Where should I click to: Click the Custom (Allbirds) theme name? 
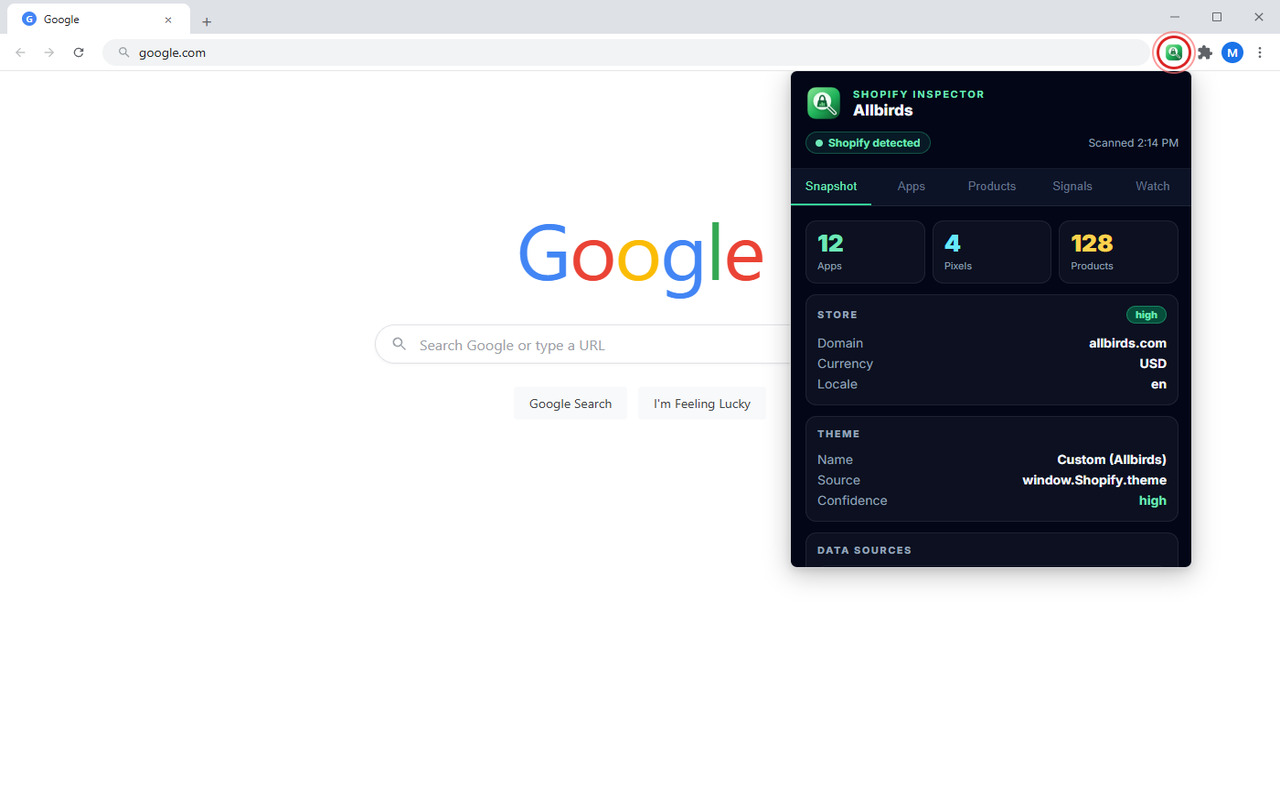[x=1112, y=459]
